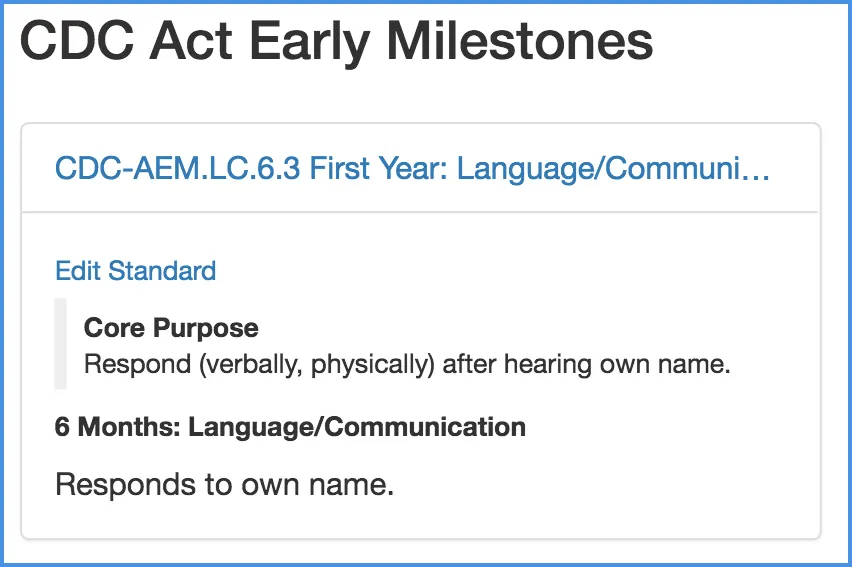This screenshot has width=852, height=567.
Task: Click the Core Purpose description sentence
Action: [407, 364]
